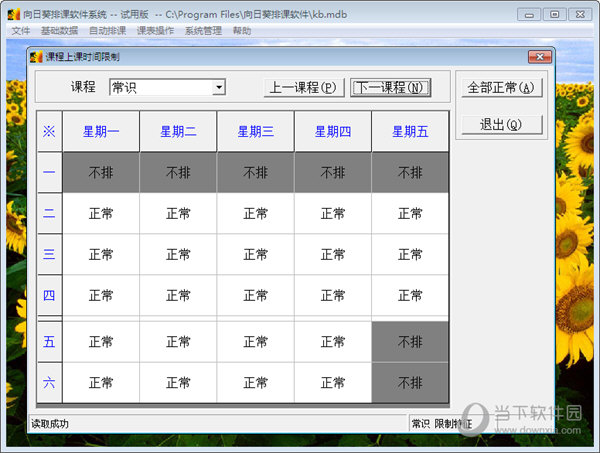Viewport: 600px width, 453px height.
Task: Click 星期三 fifth period 正常 cell
Action: (x=256, y=341)
